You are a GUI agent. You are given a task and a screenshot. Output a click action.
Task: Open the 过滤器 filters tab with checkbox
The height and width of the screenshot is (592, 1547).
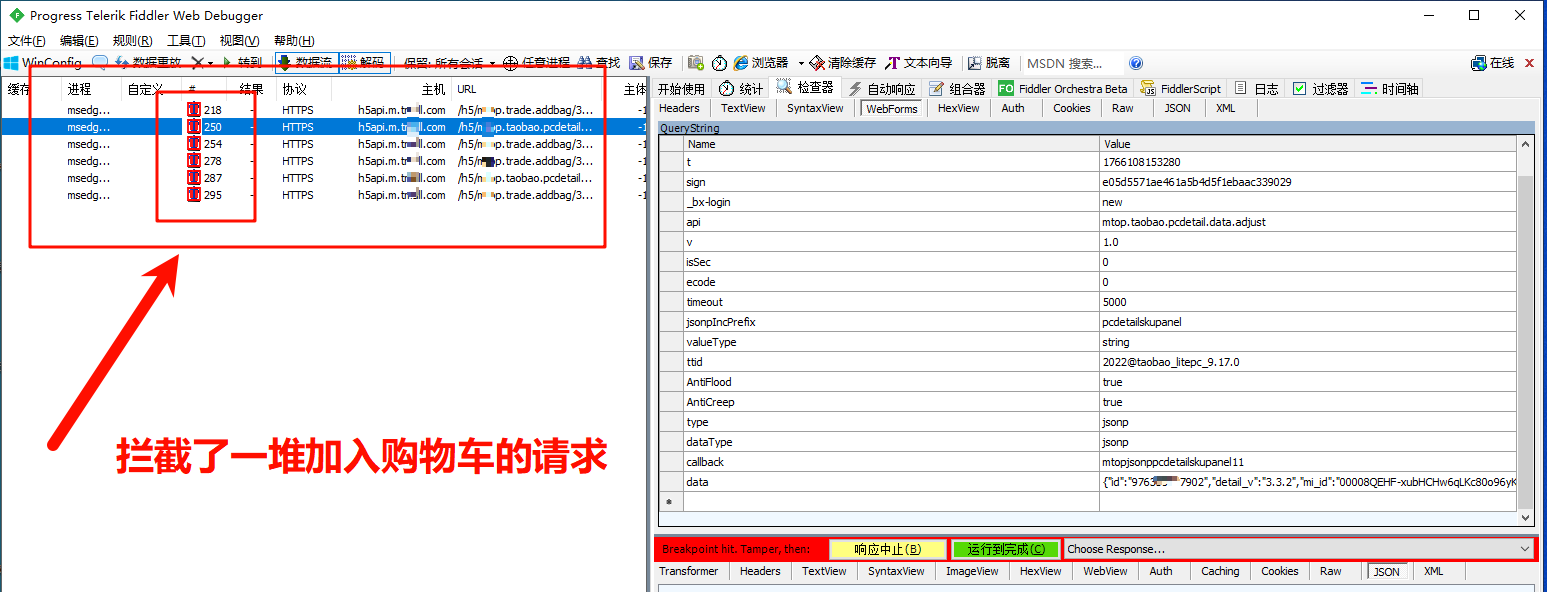click(1320, 89)
